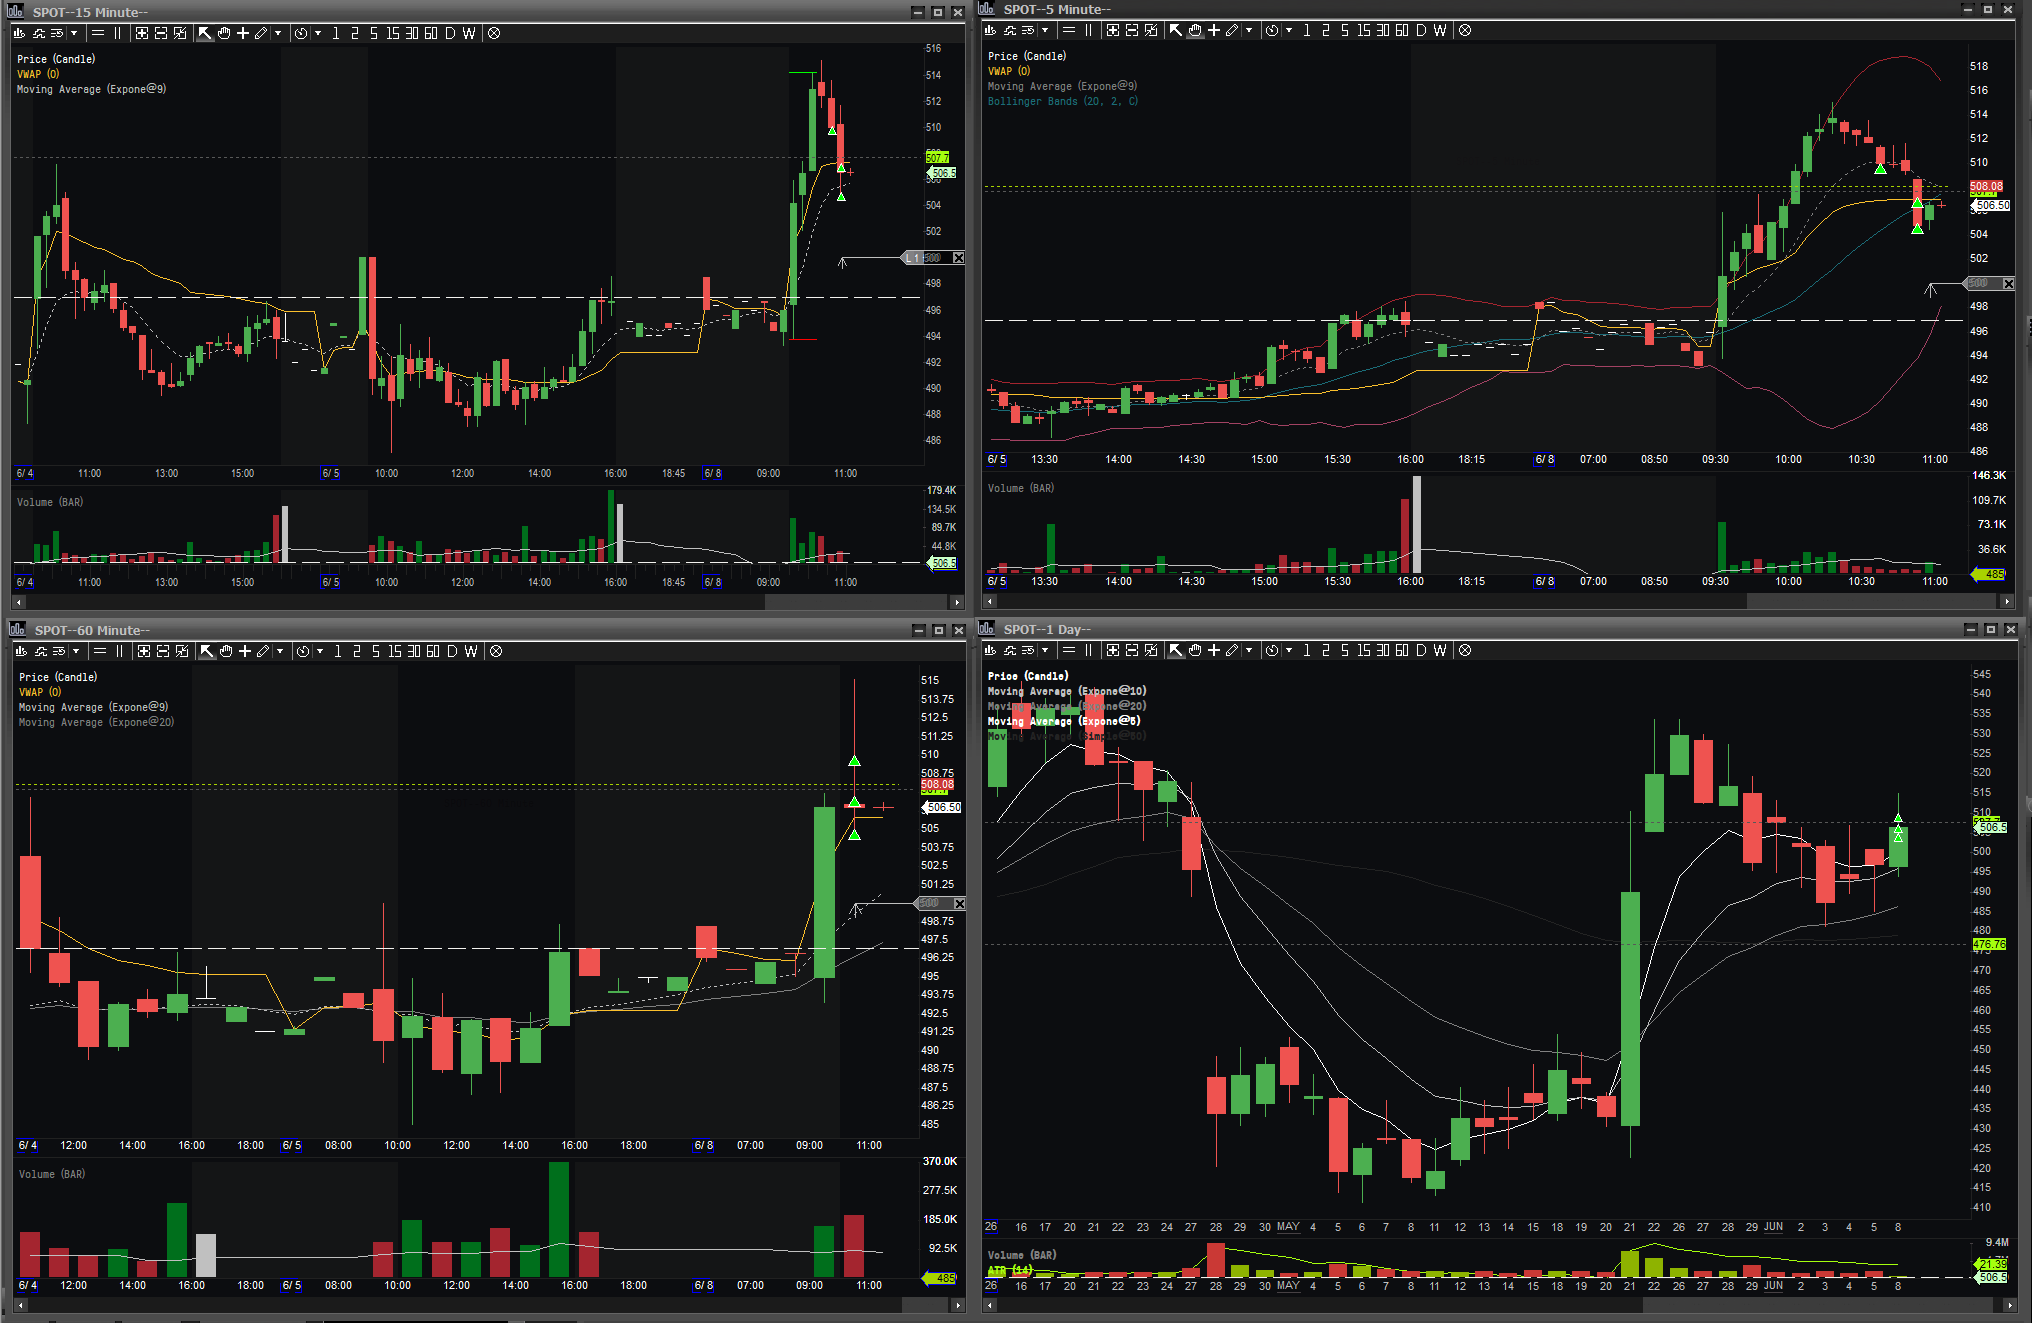Open the studies icon in SPOT 15 Minute toolbar

click(39, 33)
